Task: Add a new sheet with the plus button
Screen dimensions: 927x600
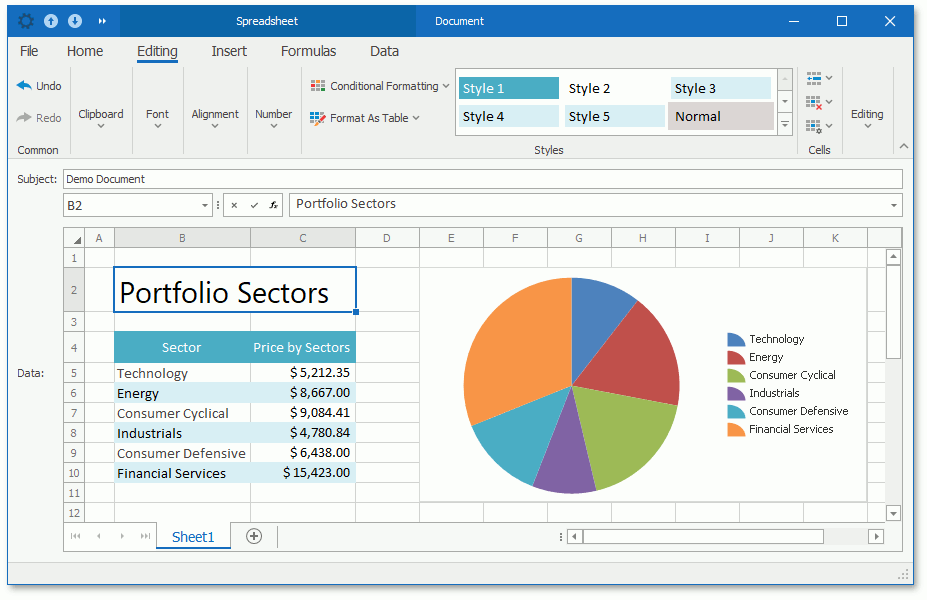Action: tap(254, 536)
